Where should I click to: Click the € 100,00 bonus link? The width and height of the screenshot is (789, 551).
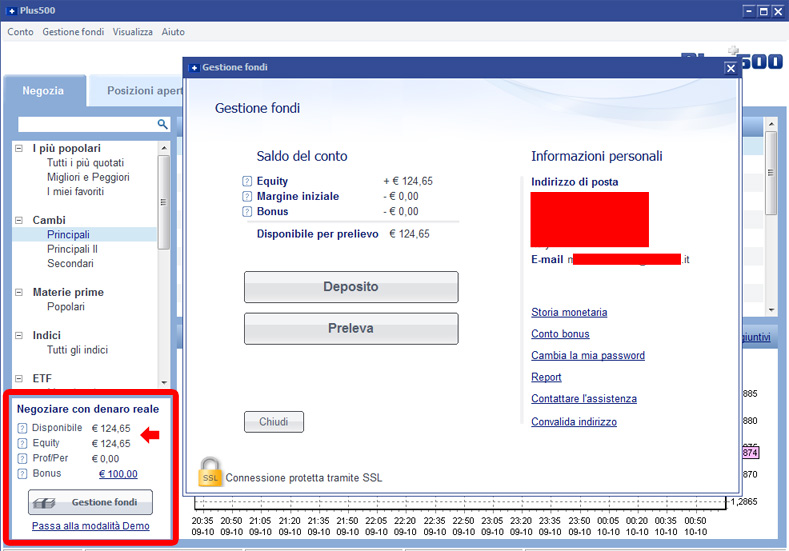pyautogui.click(x=118, y=474)
